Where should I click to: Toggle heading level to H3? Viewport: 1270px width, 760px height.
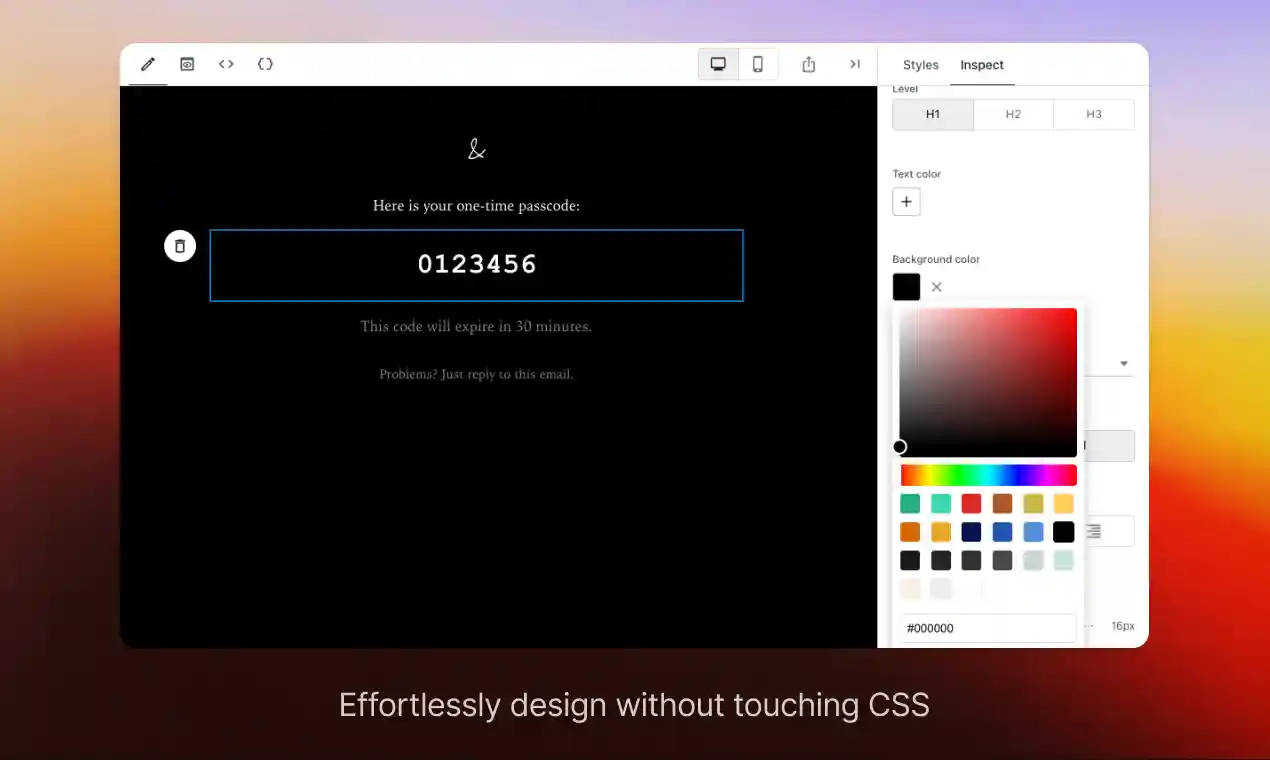pos(1093,114)
